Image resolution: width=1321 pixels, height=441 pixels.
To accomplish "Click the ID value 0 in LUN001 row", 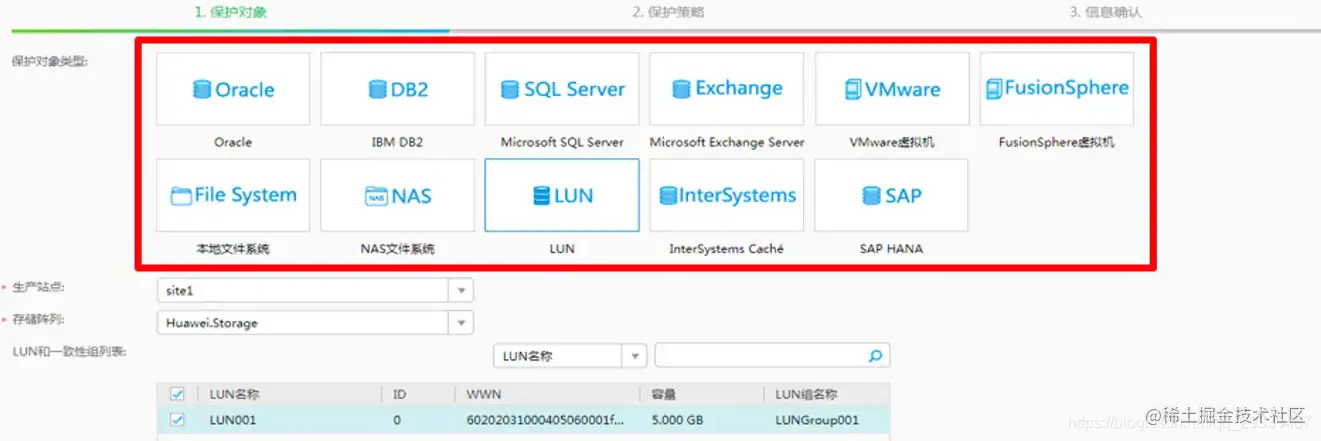I will 397,420.
